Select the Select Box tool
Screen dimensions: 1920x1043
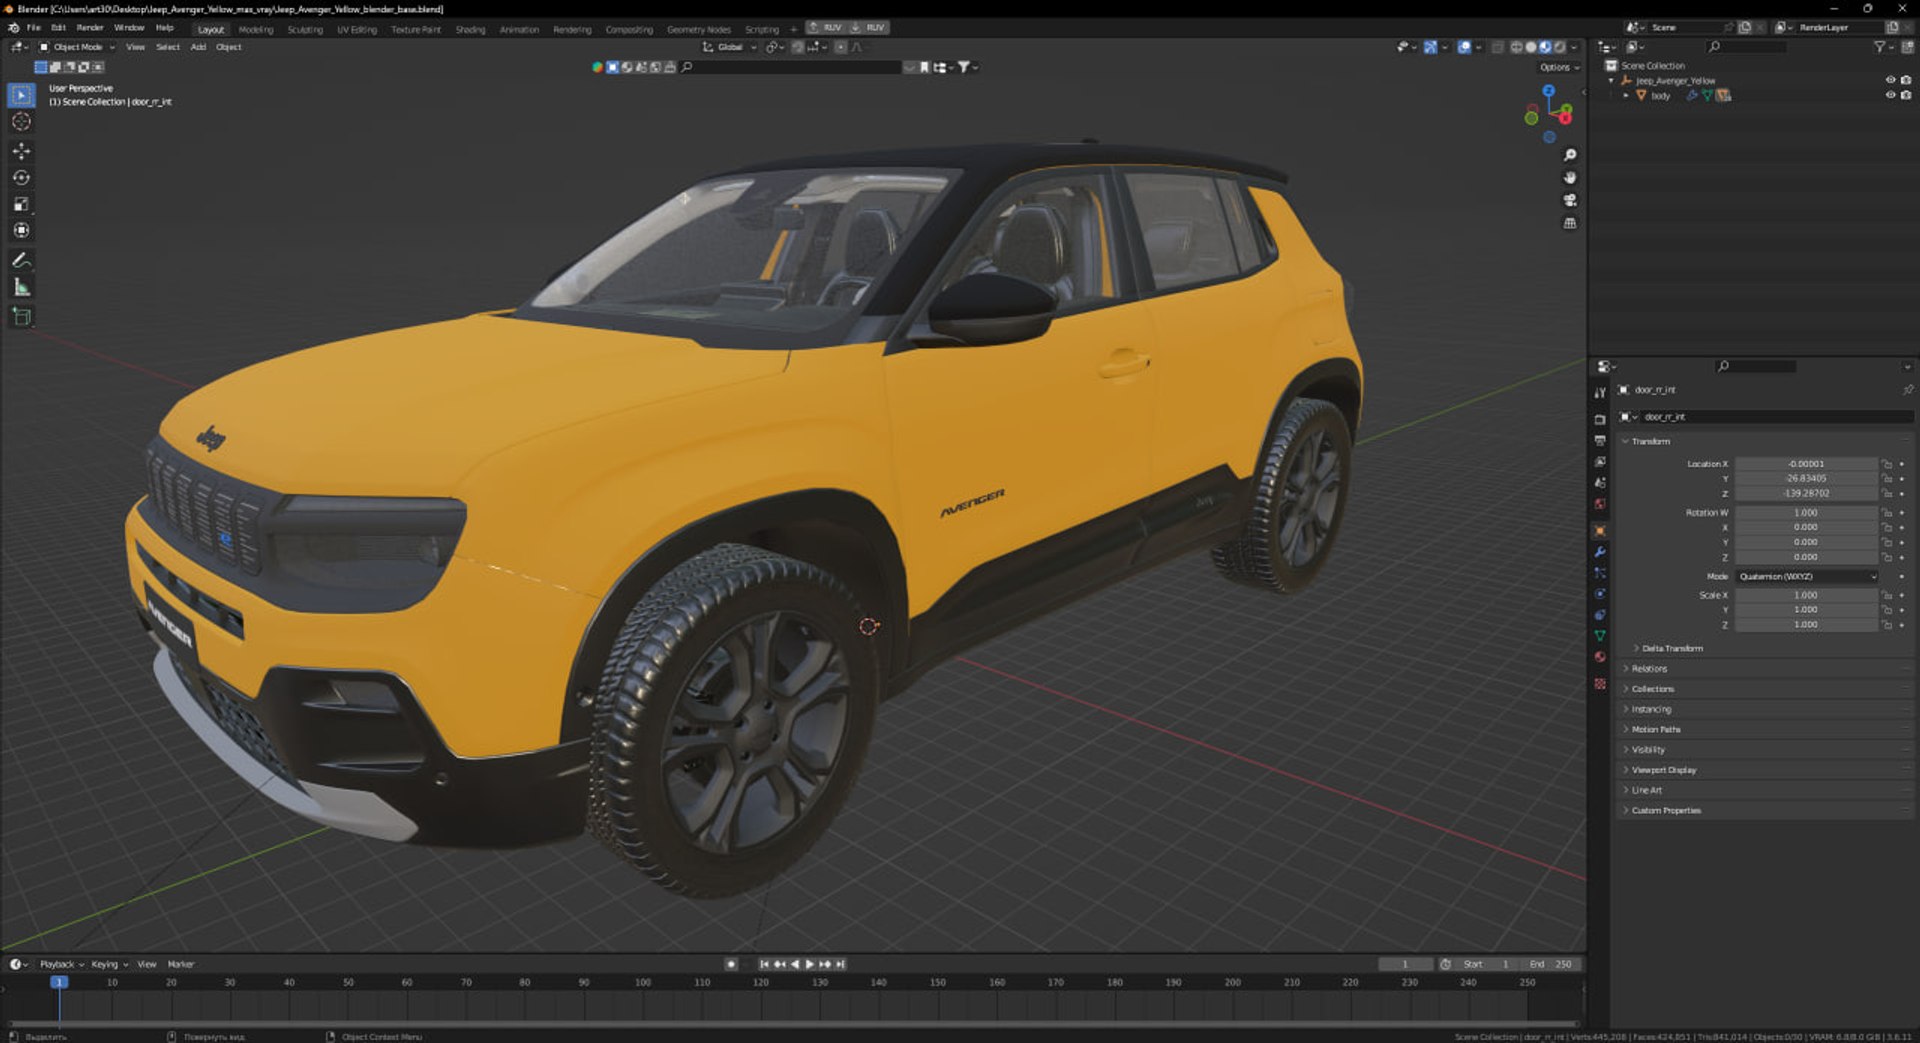21,95
